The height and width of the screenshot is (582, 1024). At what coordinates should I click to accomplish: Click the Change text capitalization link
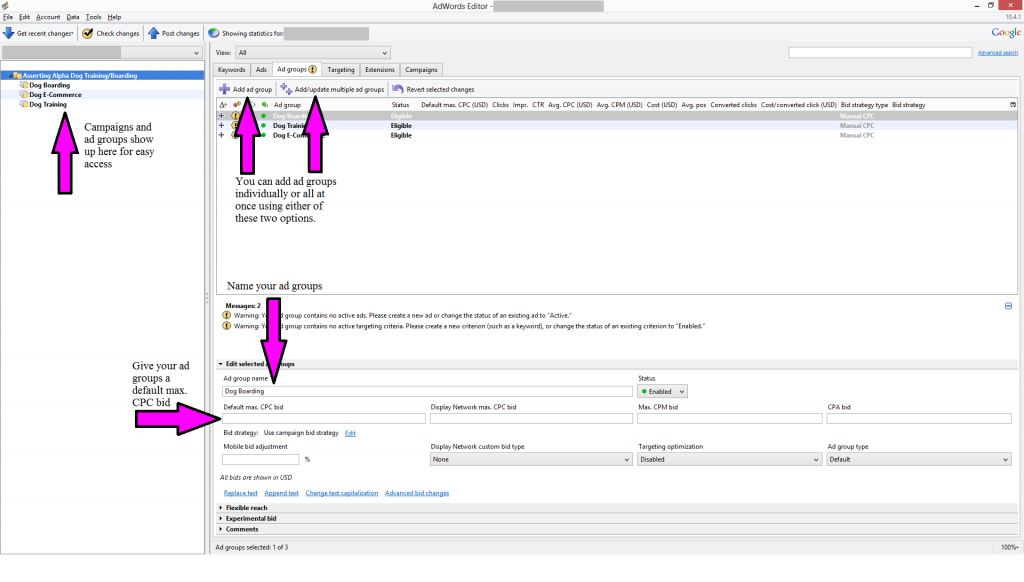(342, 493)
